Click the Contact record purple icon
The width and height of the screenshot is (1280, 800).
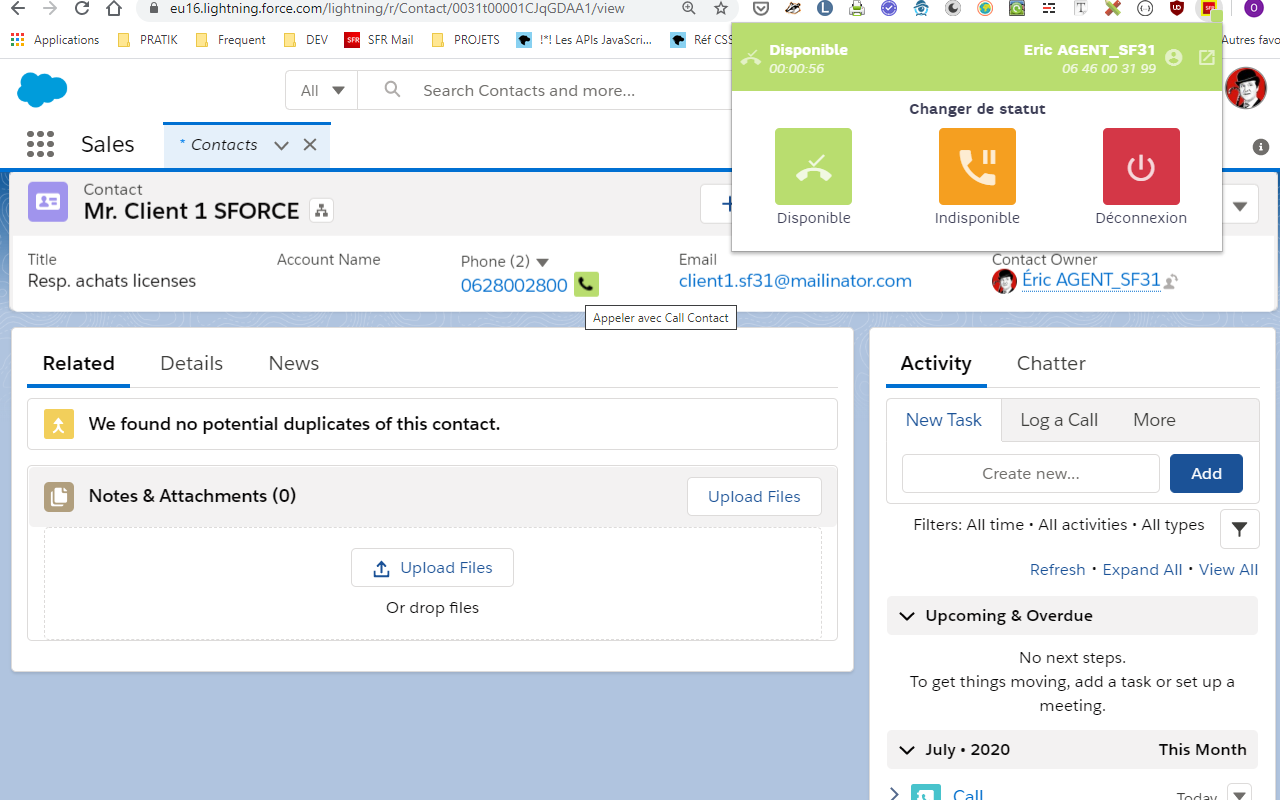48,201
